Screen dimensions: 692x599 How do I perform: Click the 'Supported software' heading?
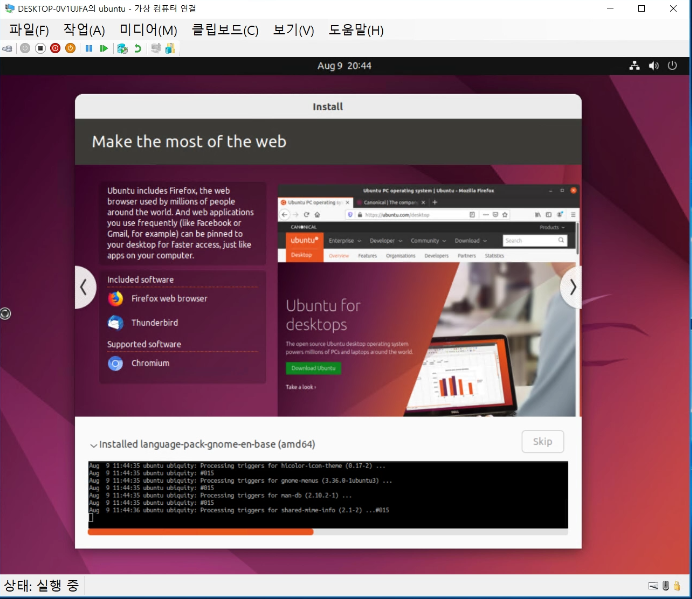[144, 344]
